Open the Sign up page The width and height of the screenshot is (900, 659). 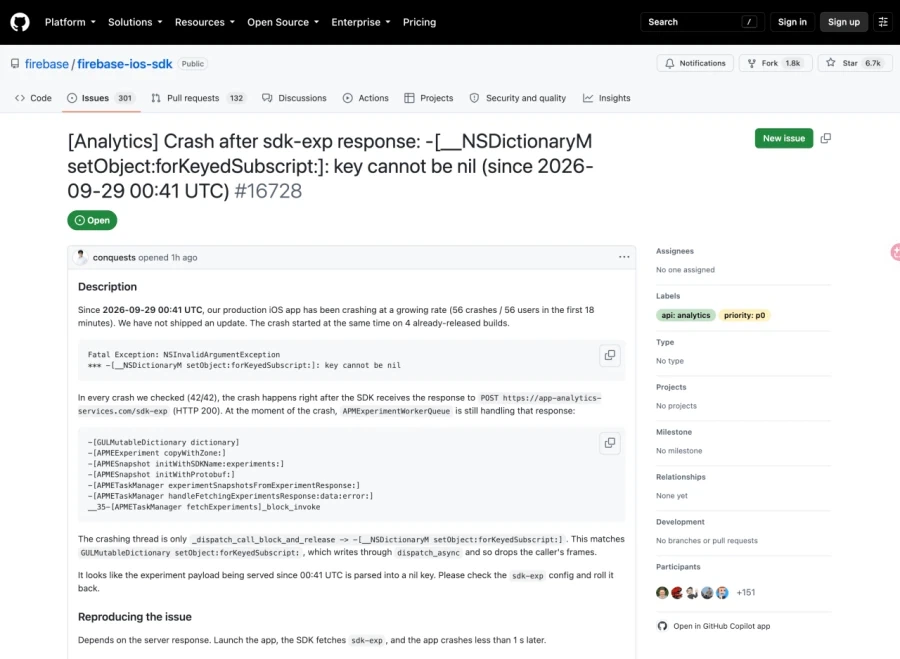pyautogui.click(x=844, y=22)
